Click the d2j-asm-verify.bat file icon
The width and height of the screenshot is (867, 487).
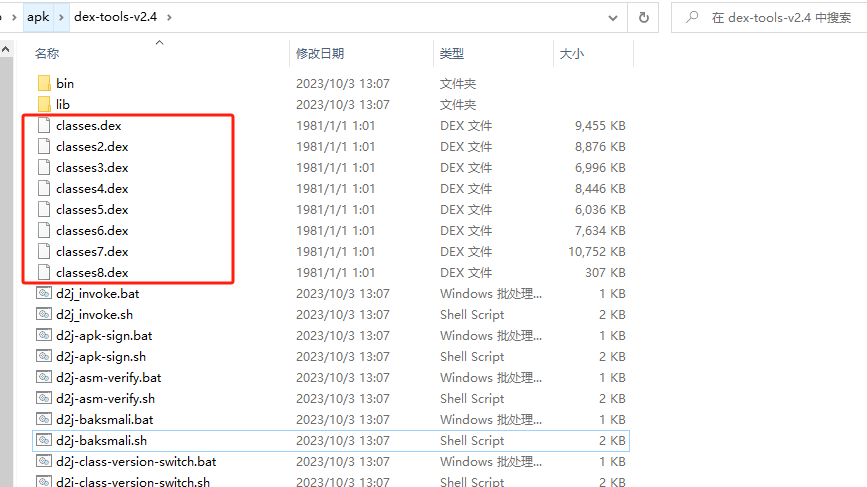coord(44,378)
